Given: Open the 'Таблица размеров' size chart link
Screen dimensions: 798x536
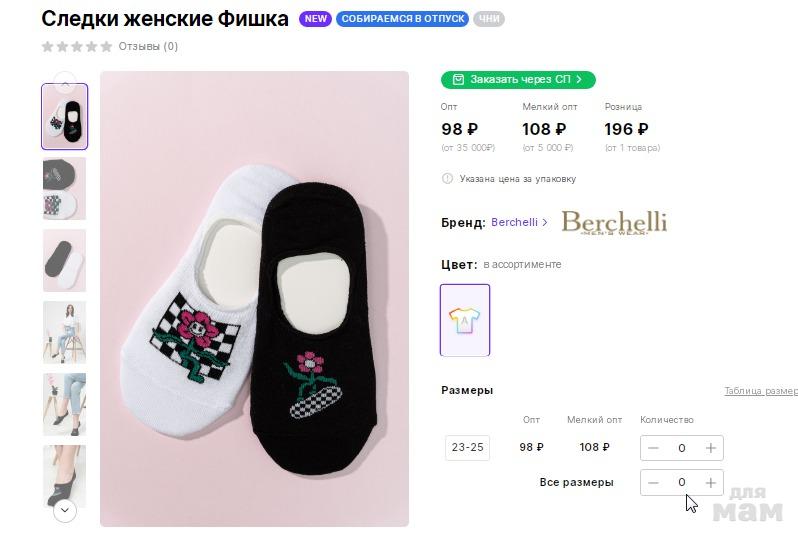Looking at the screenshot, I should coord(761,391).
